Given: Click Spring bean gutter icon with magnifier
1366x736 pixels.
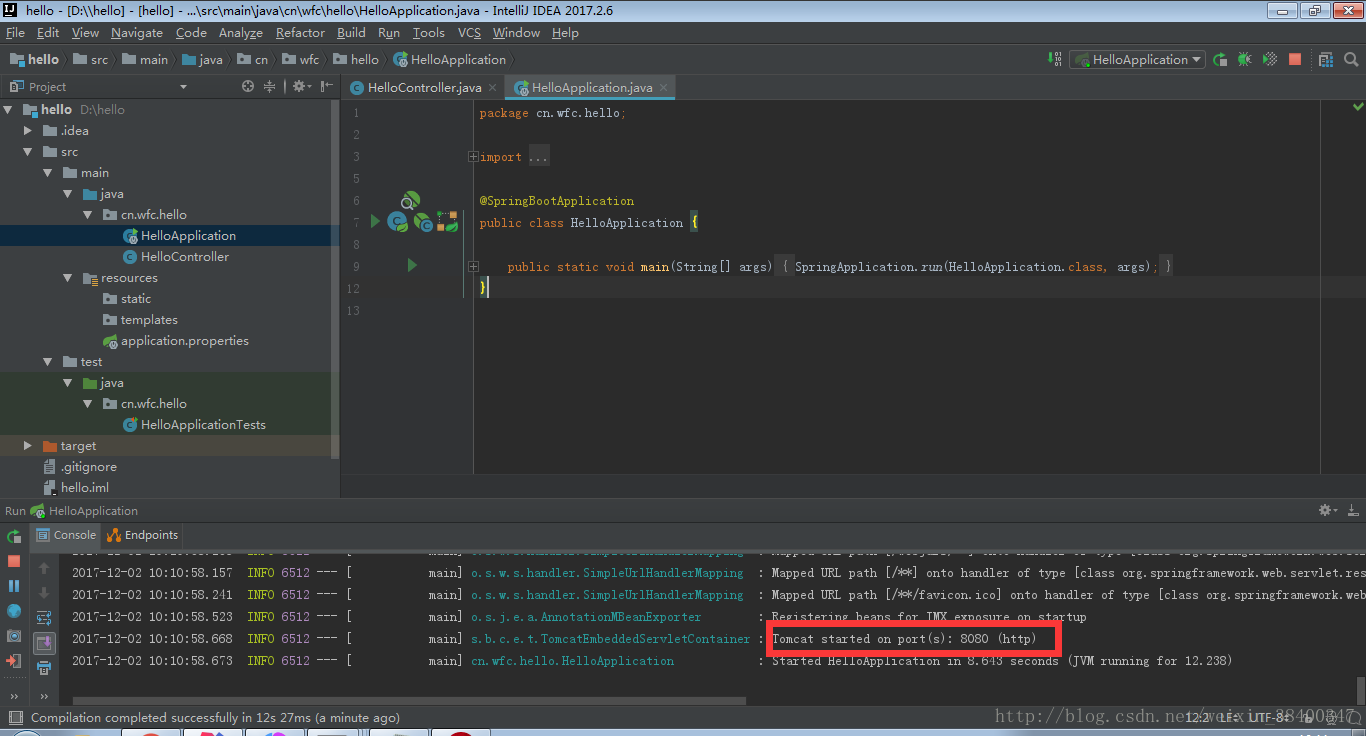Looking at the screenshot, I should click(410, 201).
